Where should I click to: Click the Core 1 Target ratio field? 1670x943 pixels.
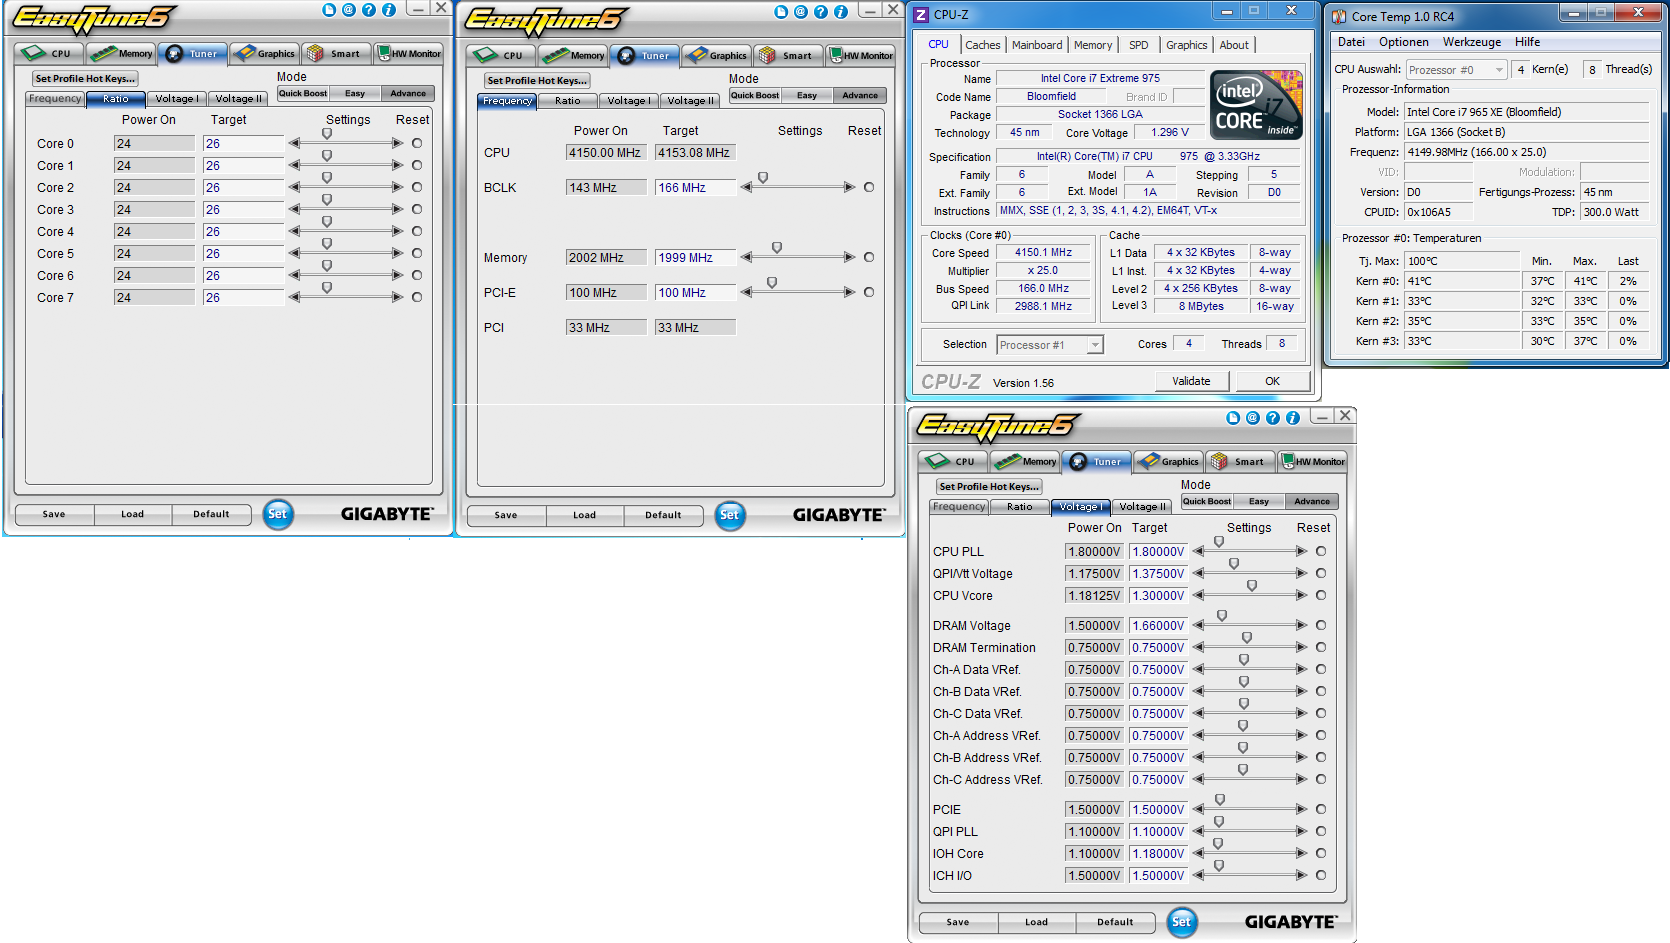click(243, 165)
